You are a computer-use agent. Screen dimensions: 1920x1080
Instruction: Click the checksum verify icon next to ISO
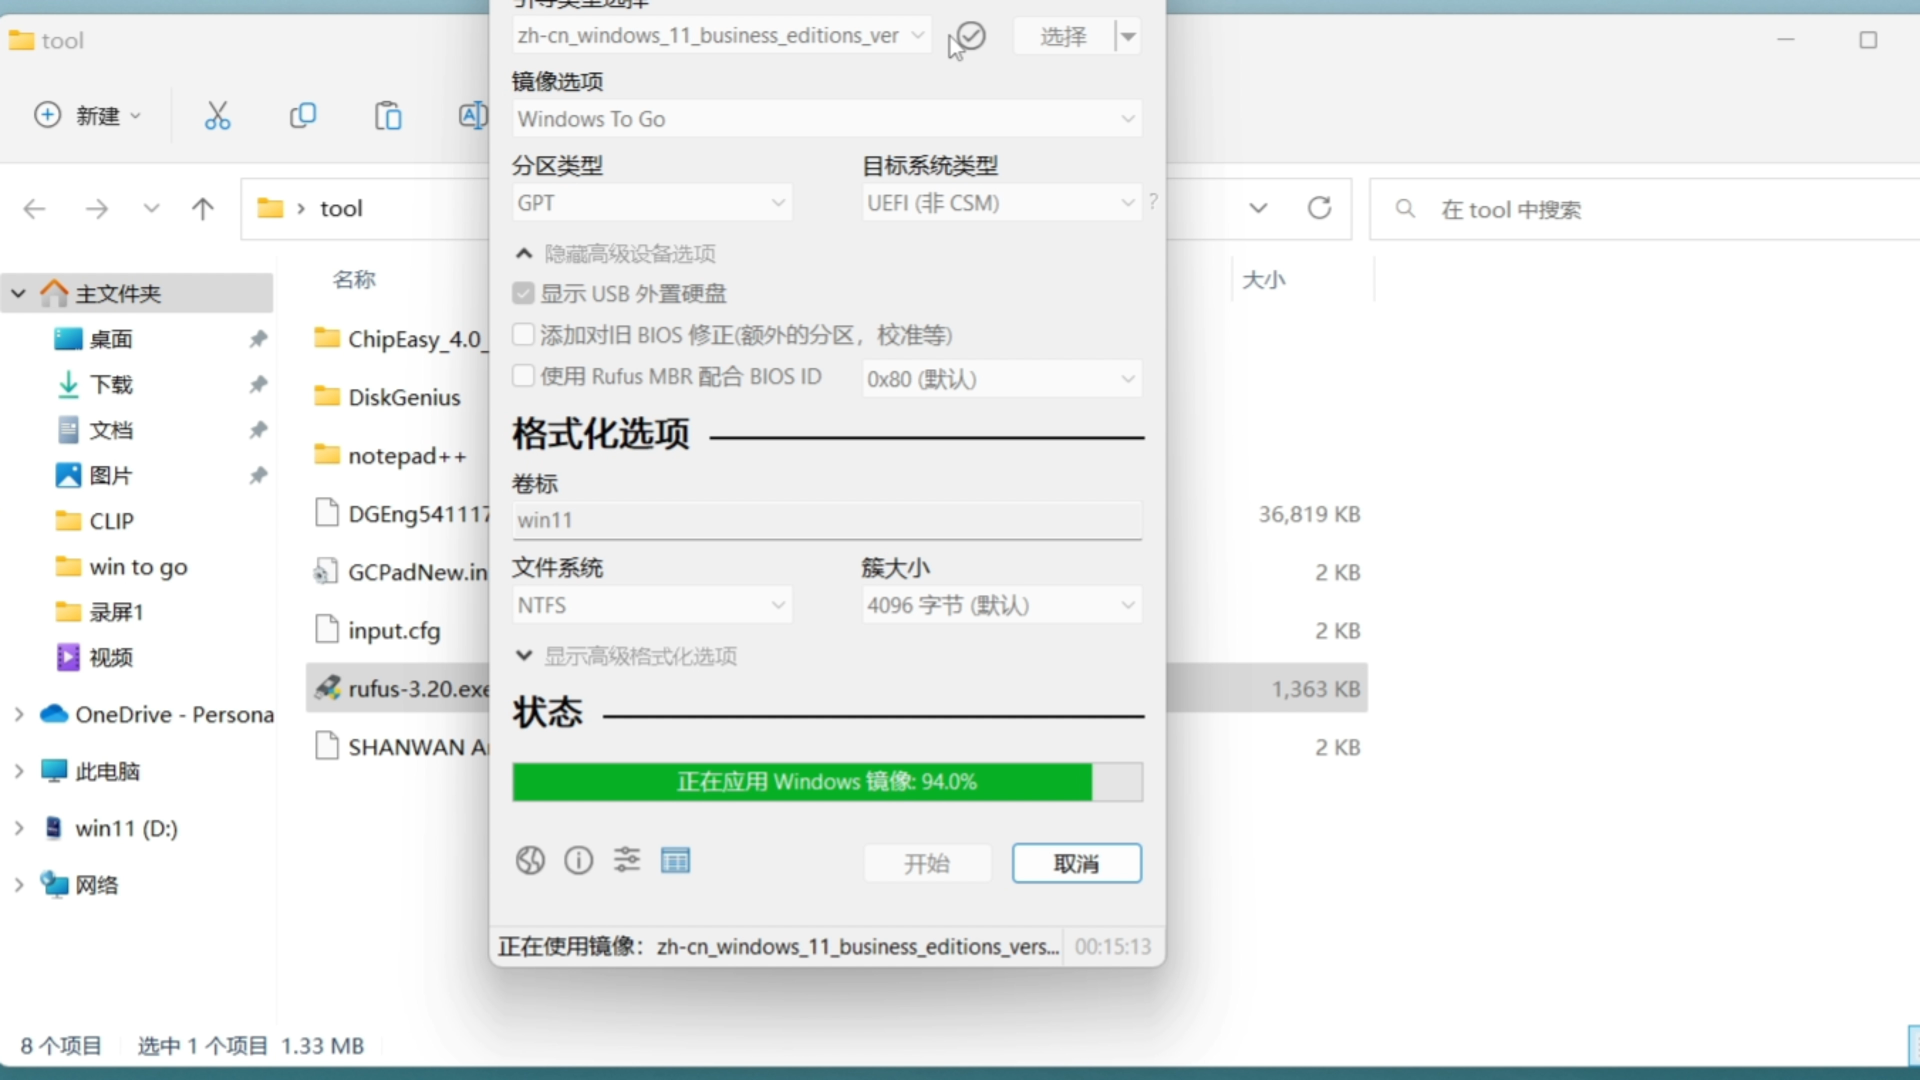pos(969,36)
